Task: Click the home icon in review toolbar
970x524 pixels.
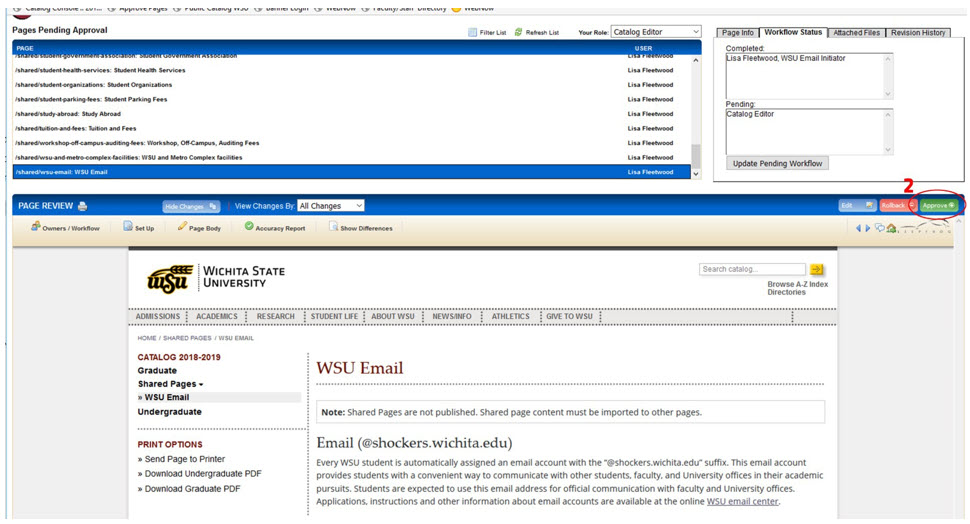Action: [891, 228]
